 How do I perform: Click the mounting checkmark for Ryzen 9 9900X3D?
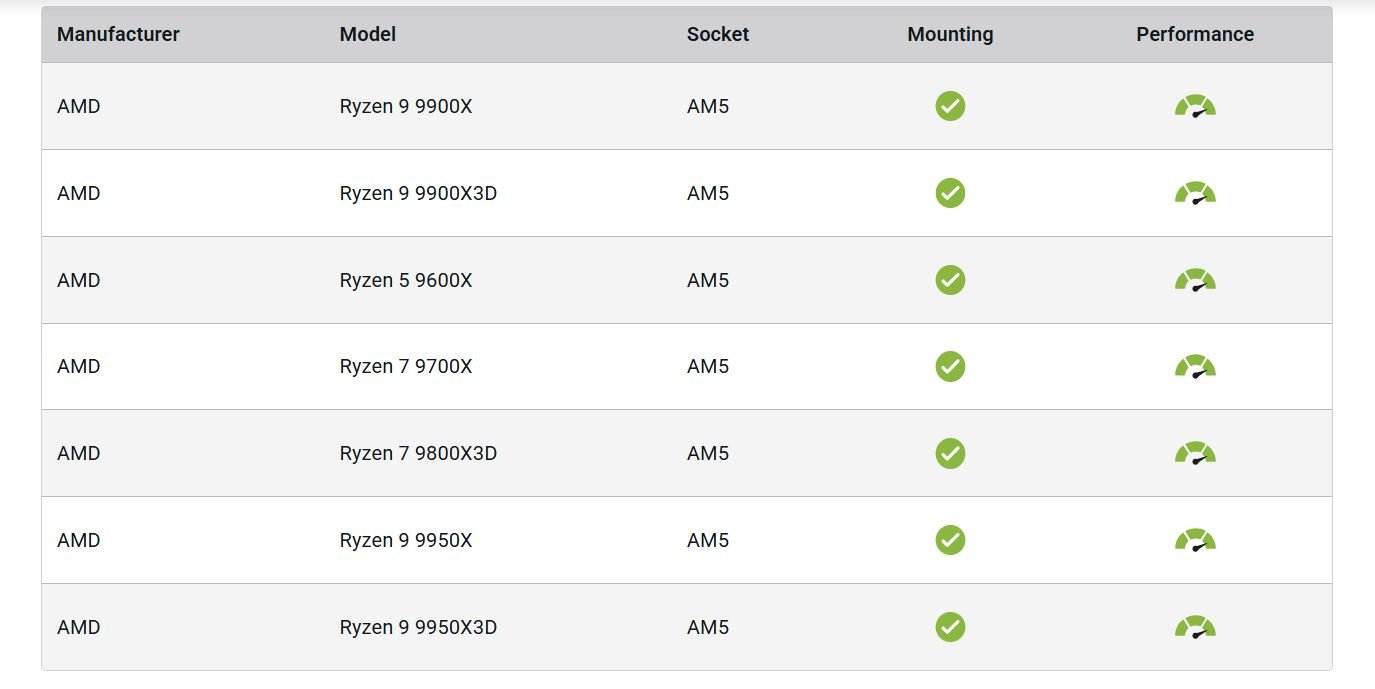pos(950,193)
